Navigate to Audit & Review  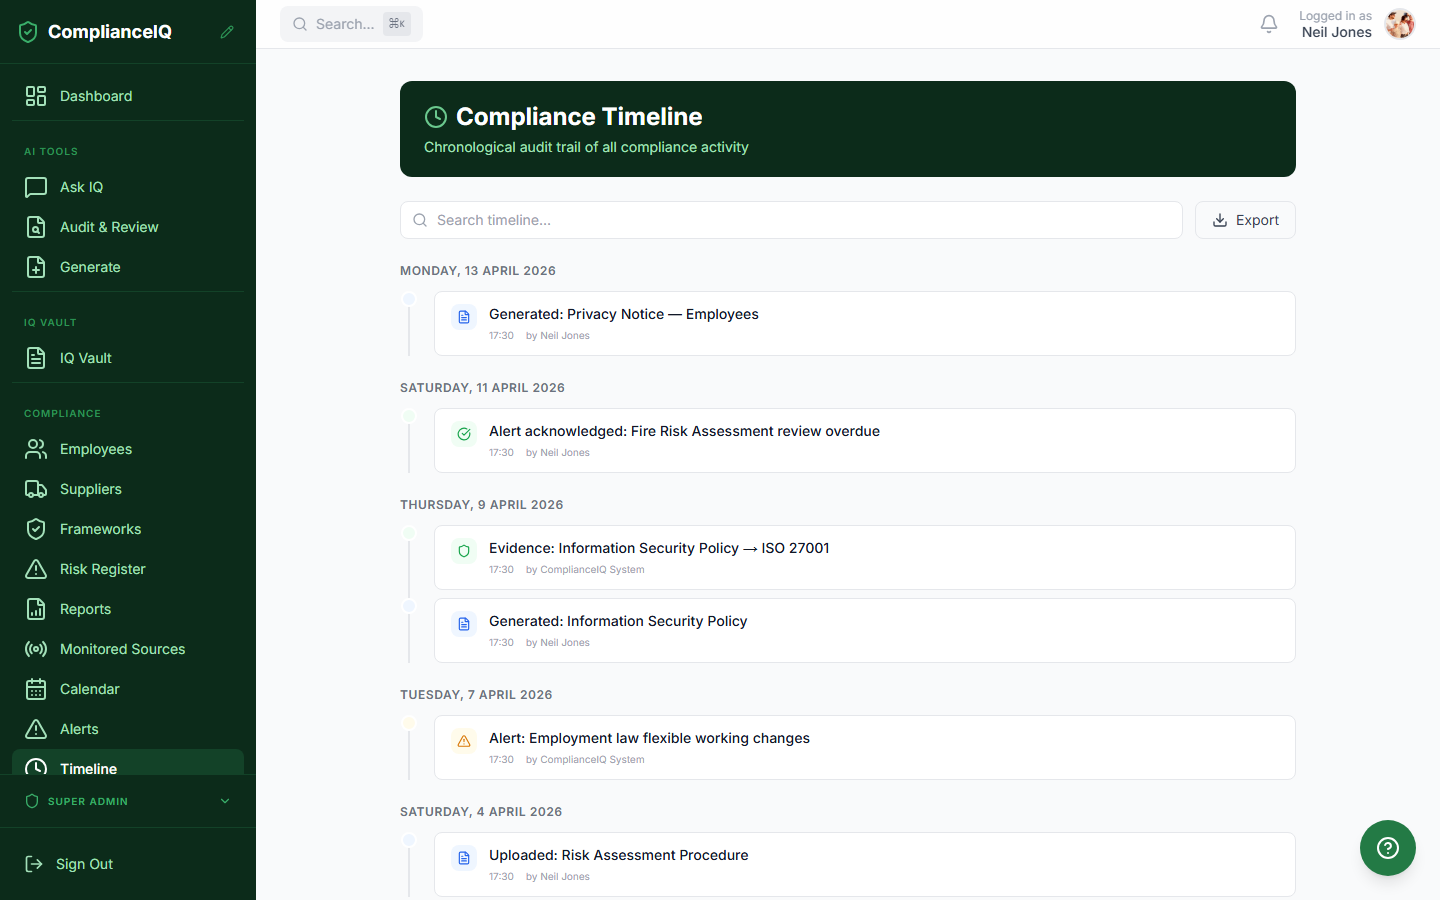(109, 227)
